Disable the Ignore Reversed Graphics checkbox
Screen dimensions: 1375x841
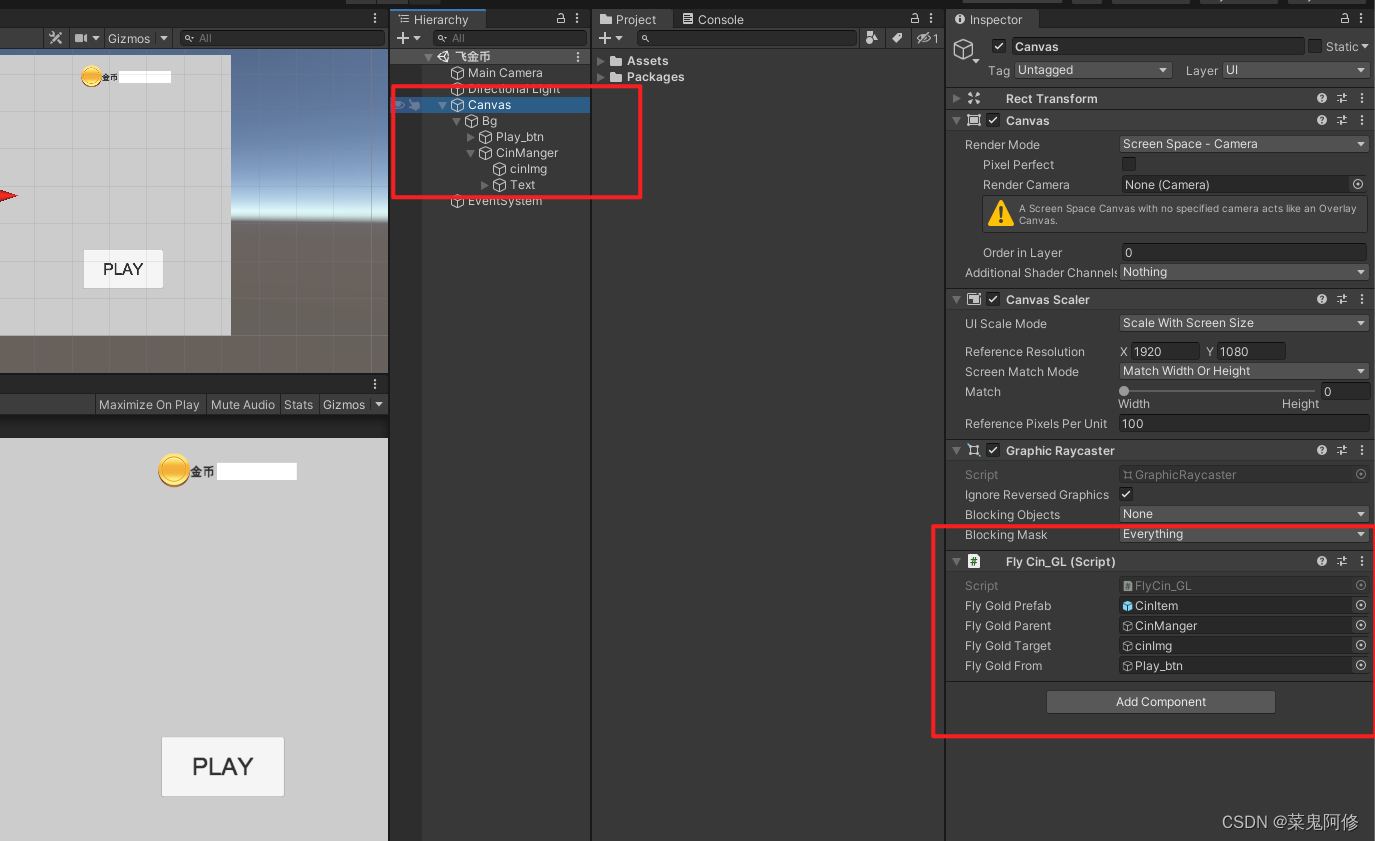coord(1125,494)
